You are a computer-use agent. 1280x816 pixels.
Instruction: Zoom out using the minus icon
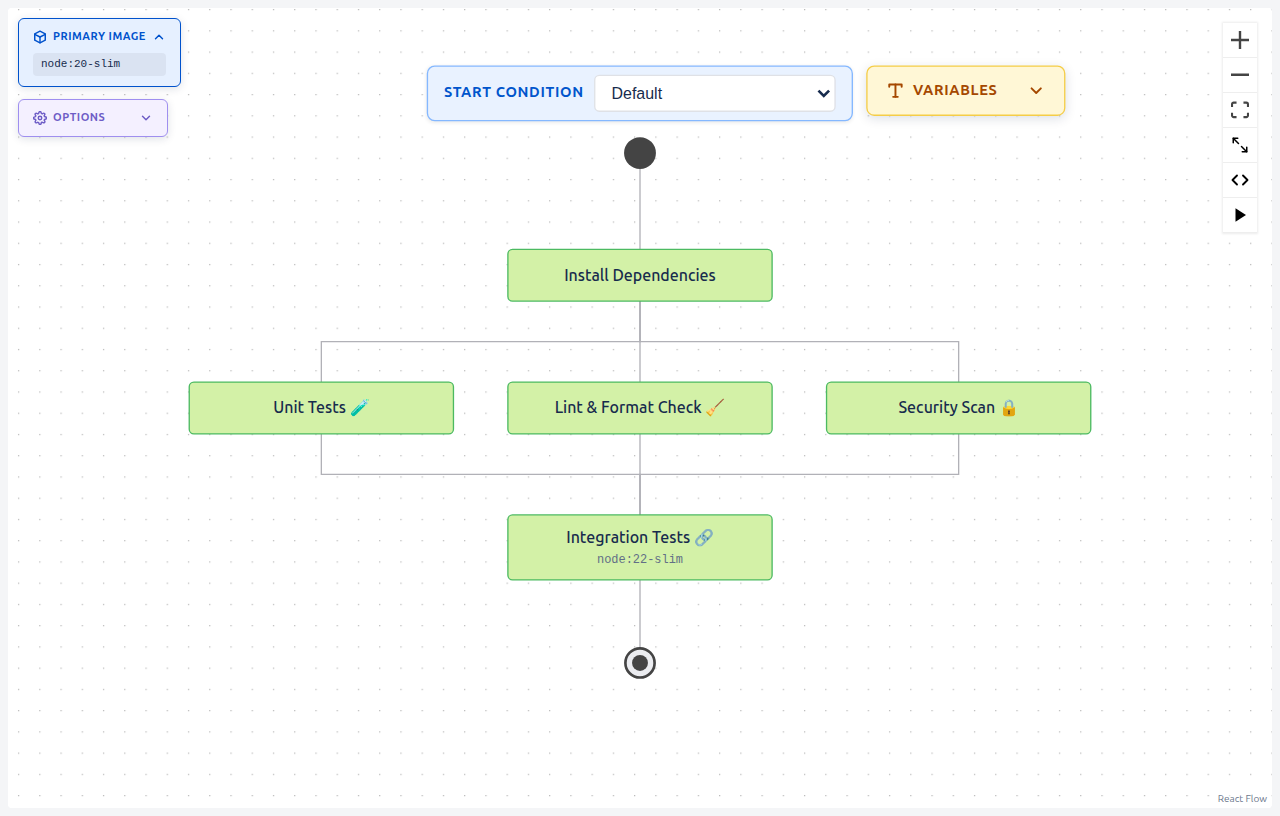point(1239,75)
